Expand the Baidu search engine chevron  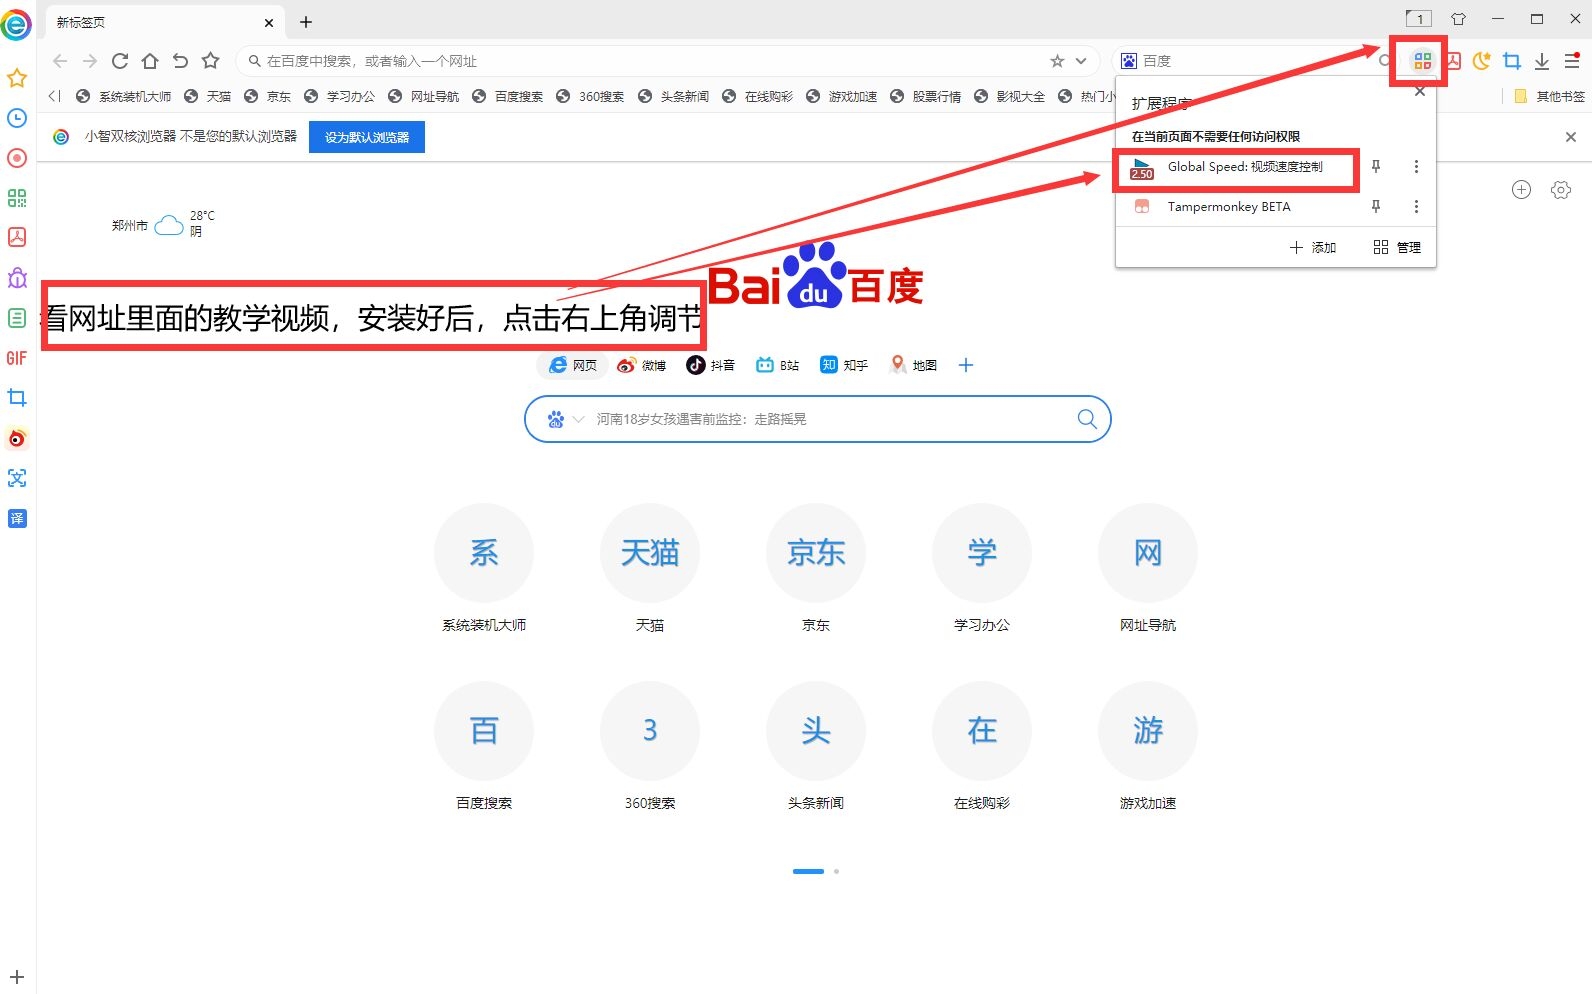click(x=578, y=420)
